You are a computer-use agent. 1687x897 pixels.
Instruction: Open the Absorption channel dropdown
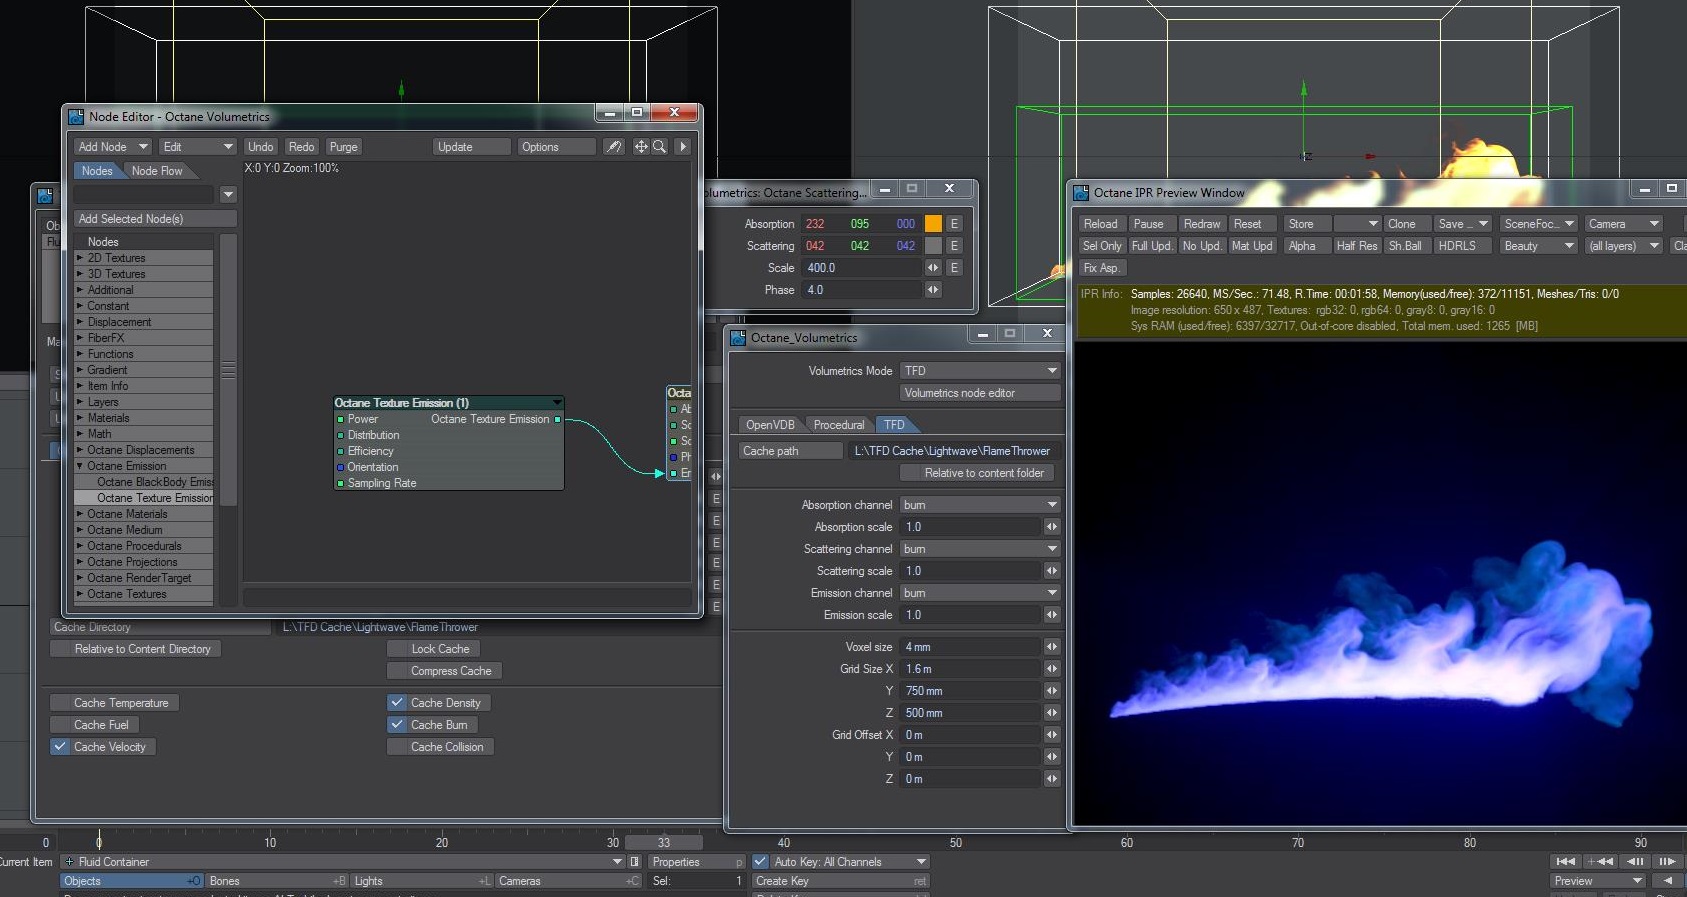pyautogui.click(x=980, y=505)
